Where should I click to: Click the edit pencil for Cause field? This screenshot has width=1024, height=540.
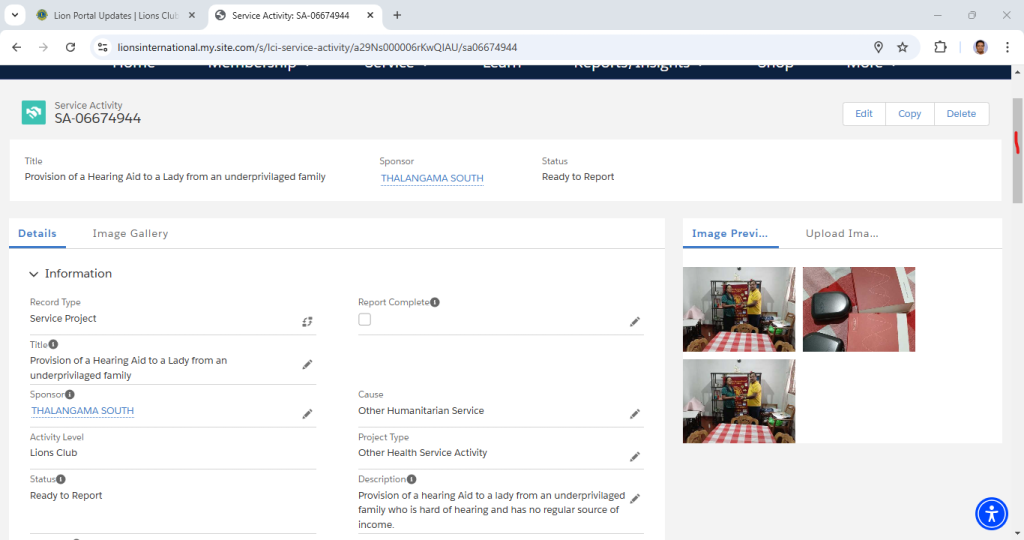pyautogui.click(x=635, y=414)
